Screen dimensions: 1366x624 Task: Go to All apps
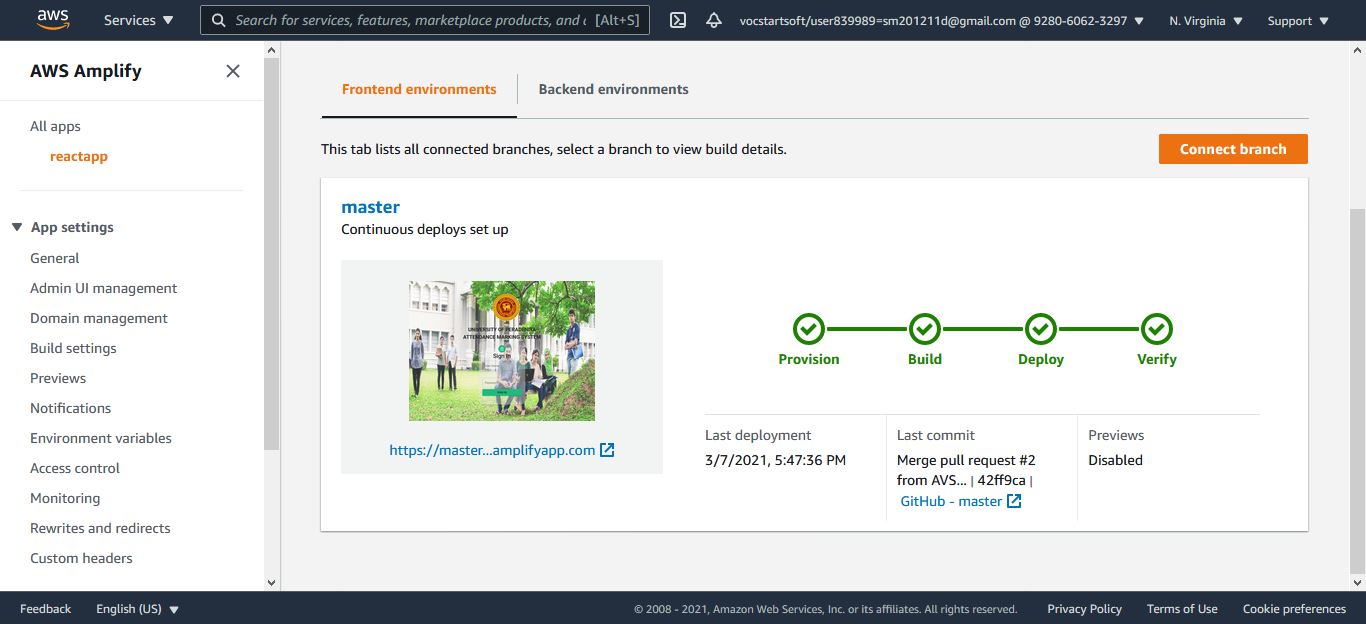coord(55,126)
